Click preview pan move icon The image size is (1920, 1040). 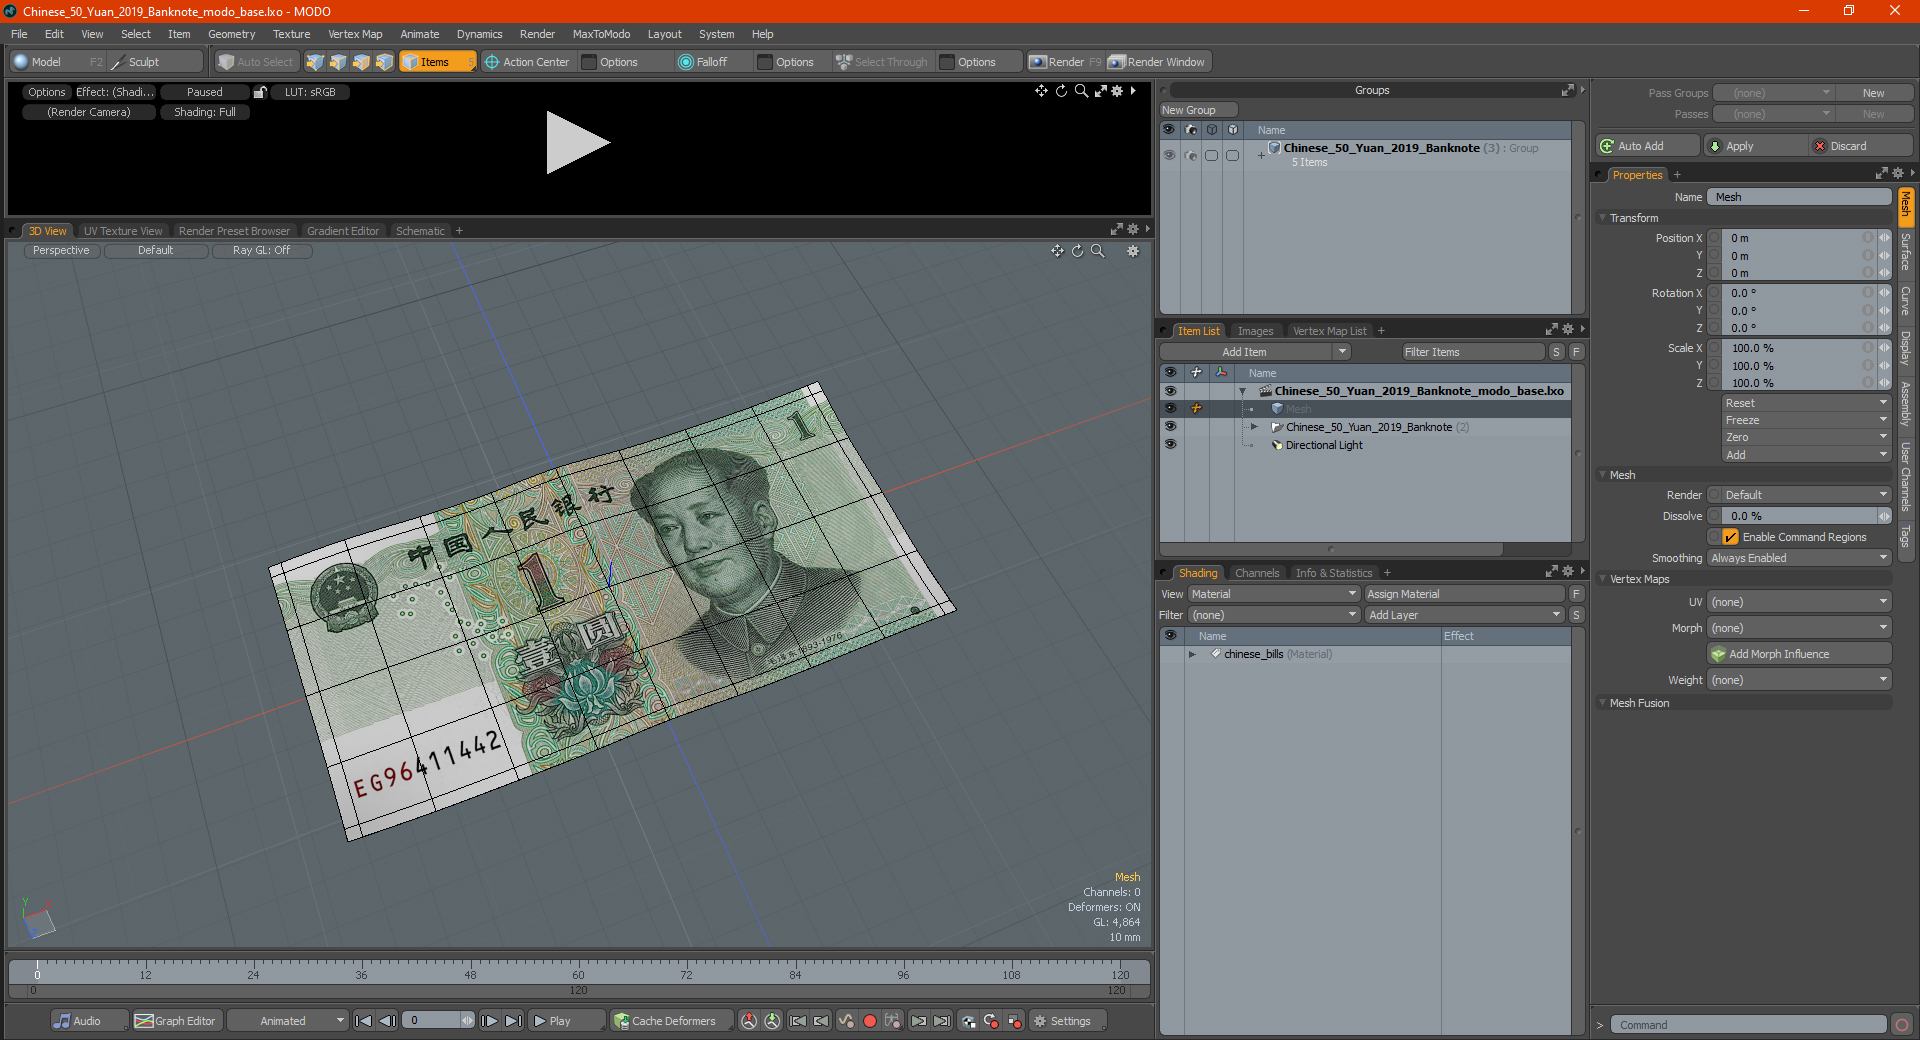click(x=1041, y=91)
